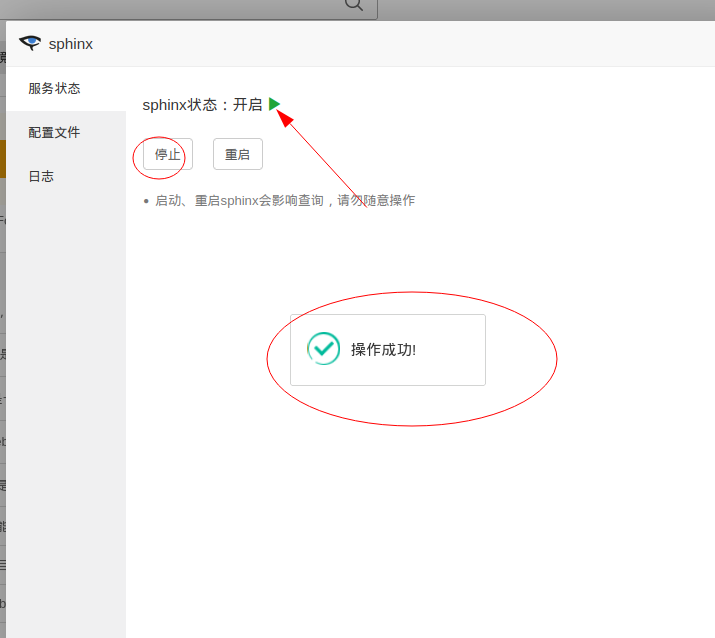Switch to the 配置文件 tab
The width and height of the screenshot is (715, 638).
67,133
